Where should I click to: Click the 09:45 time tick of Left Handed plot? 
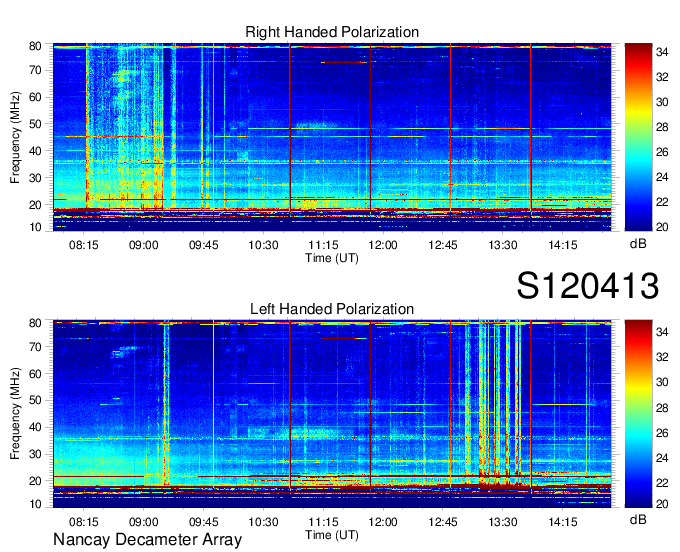[x=203, y=522]
